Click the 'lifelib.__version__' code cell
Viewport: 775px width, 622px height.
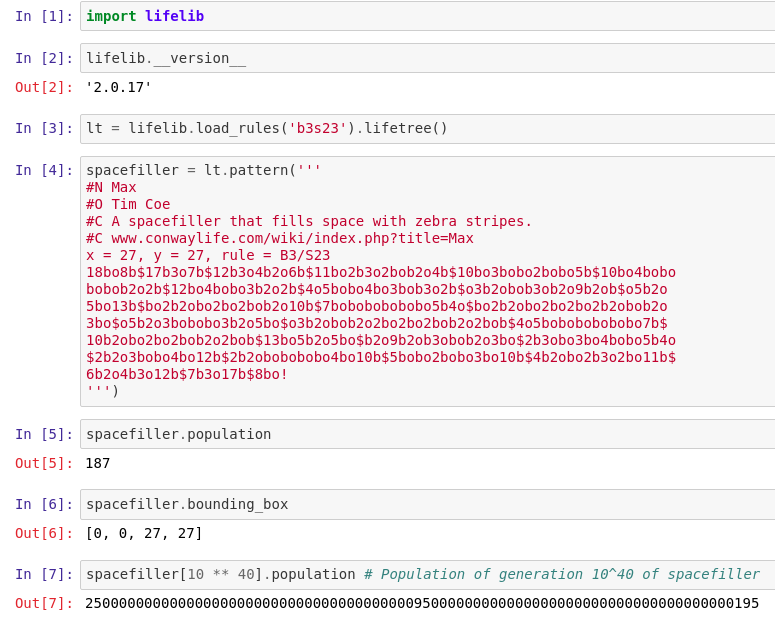(x=428, y=58)
